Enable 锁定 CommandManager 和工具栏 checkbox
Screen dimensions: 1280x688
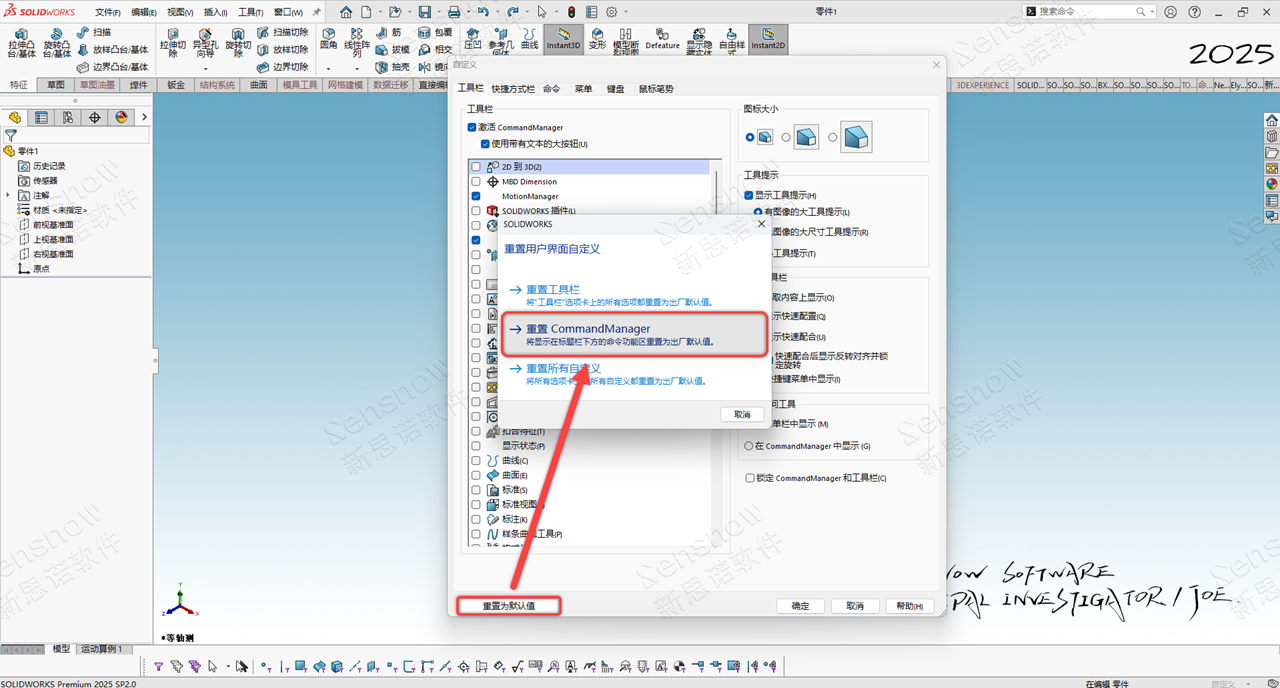coord(750,478)
